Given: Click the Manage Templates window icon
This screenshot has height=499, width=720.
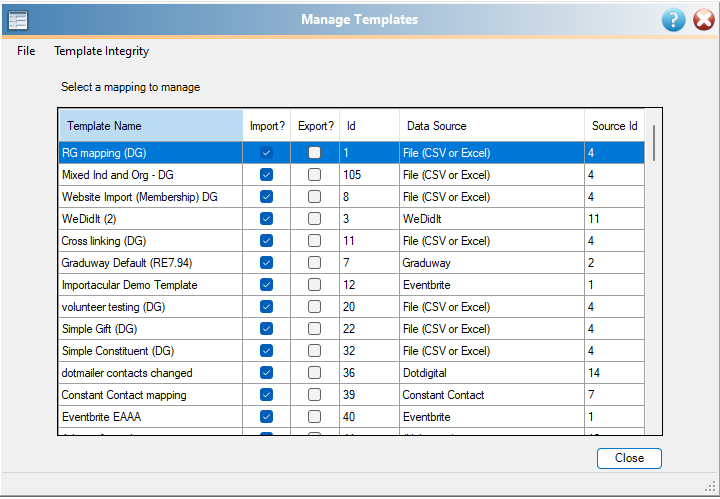Looking at the screenshot, I should pyautogui.click(x=18, y=20).
